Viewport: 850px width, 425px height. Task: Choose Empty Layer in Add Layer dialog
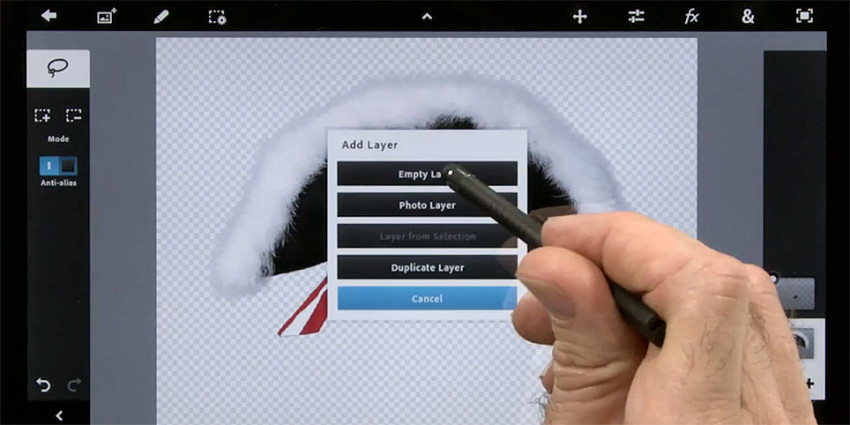click(x=427, y=174)
